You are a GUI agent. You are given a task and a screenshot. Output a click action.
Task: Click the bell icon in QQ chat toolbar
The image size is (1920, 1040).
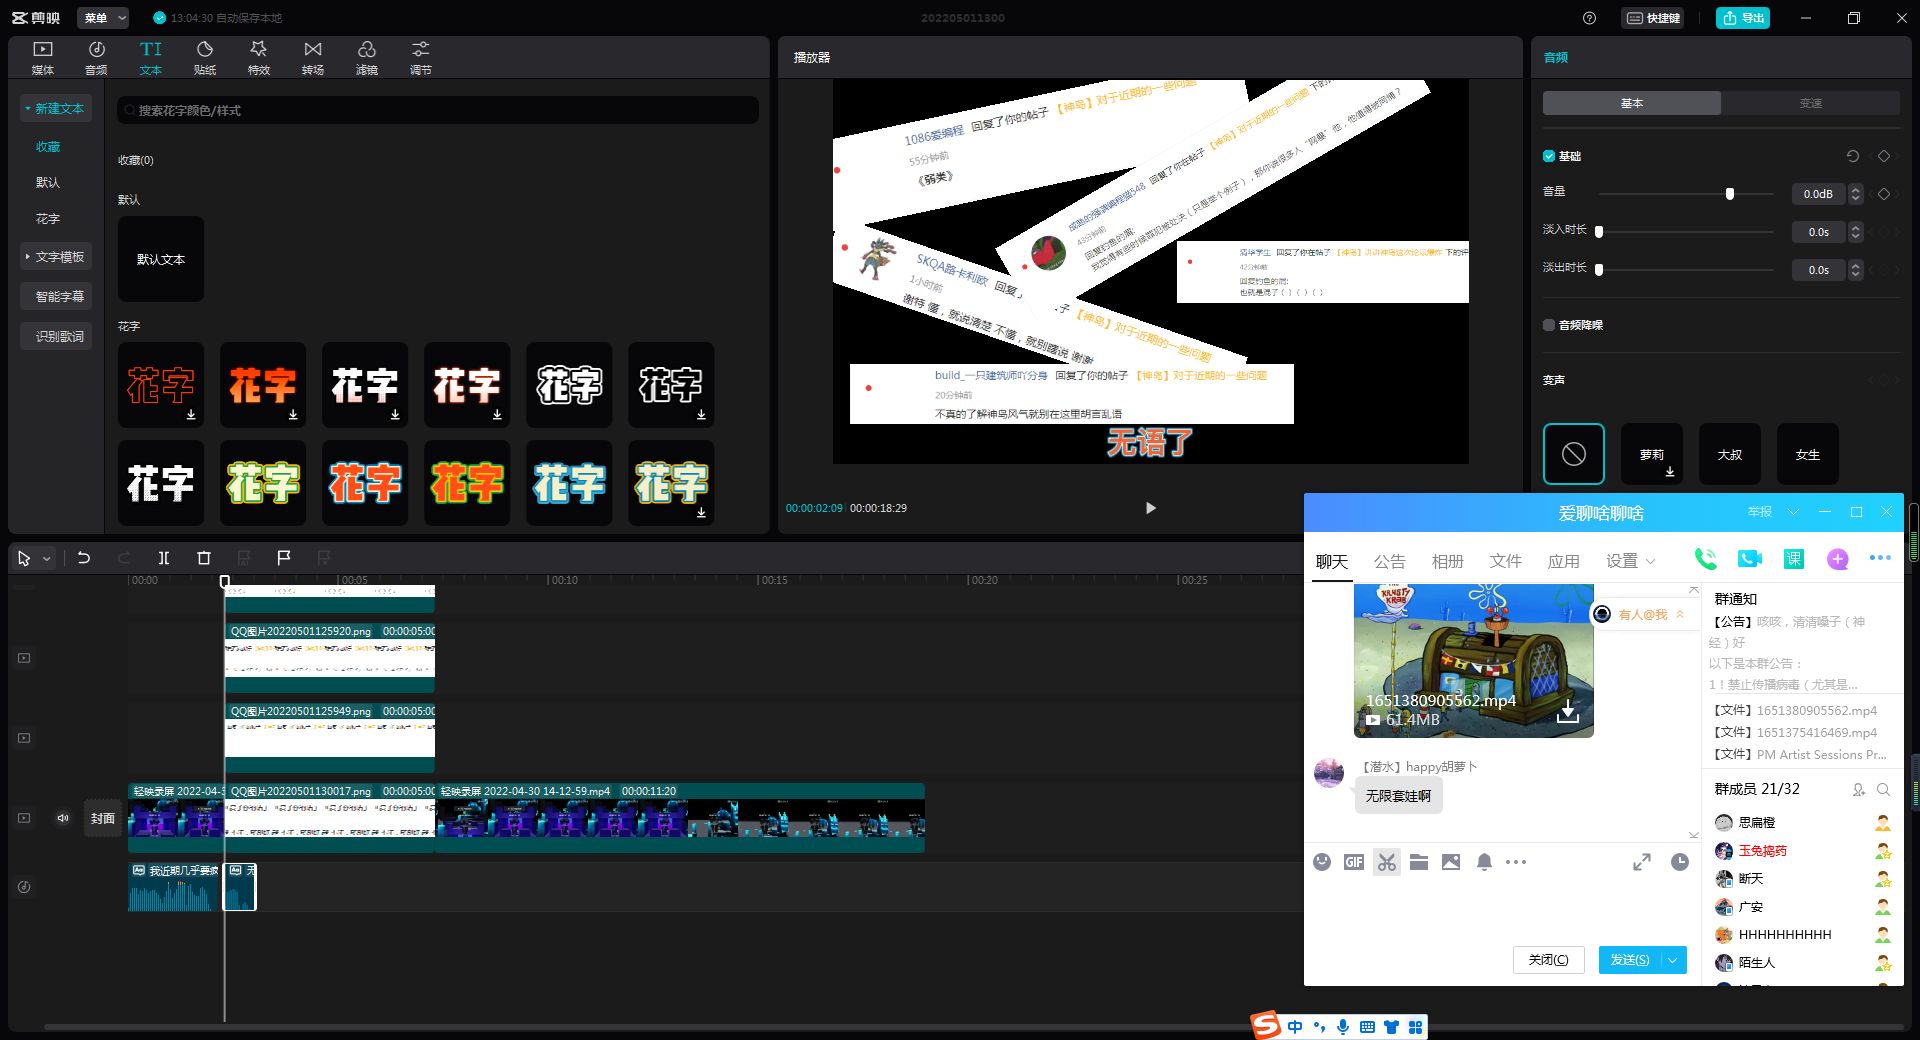coord(1485,862)
